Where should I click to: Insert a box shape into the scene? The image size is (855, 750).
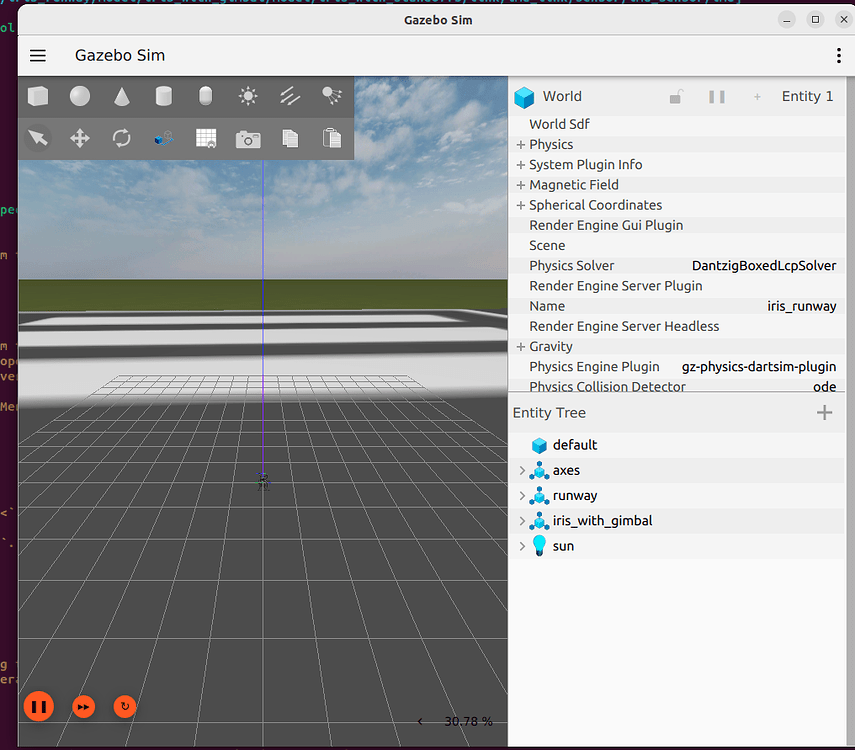point(38,97)
